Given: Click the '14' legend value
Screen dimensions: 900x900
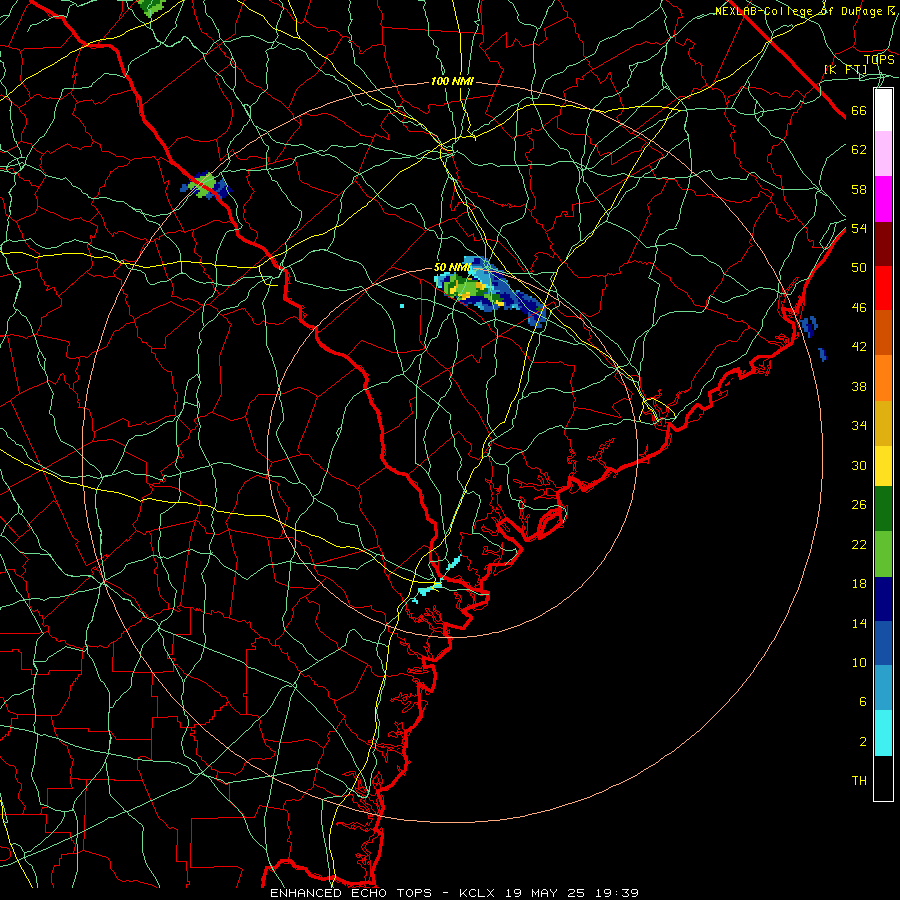Looking at the screenshot, I should click(859, 623).
